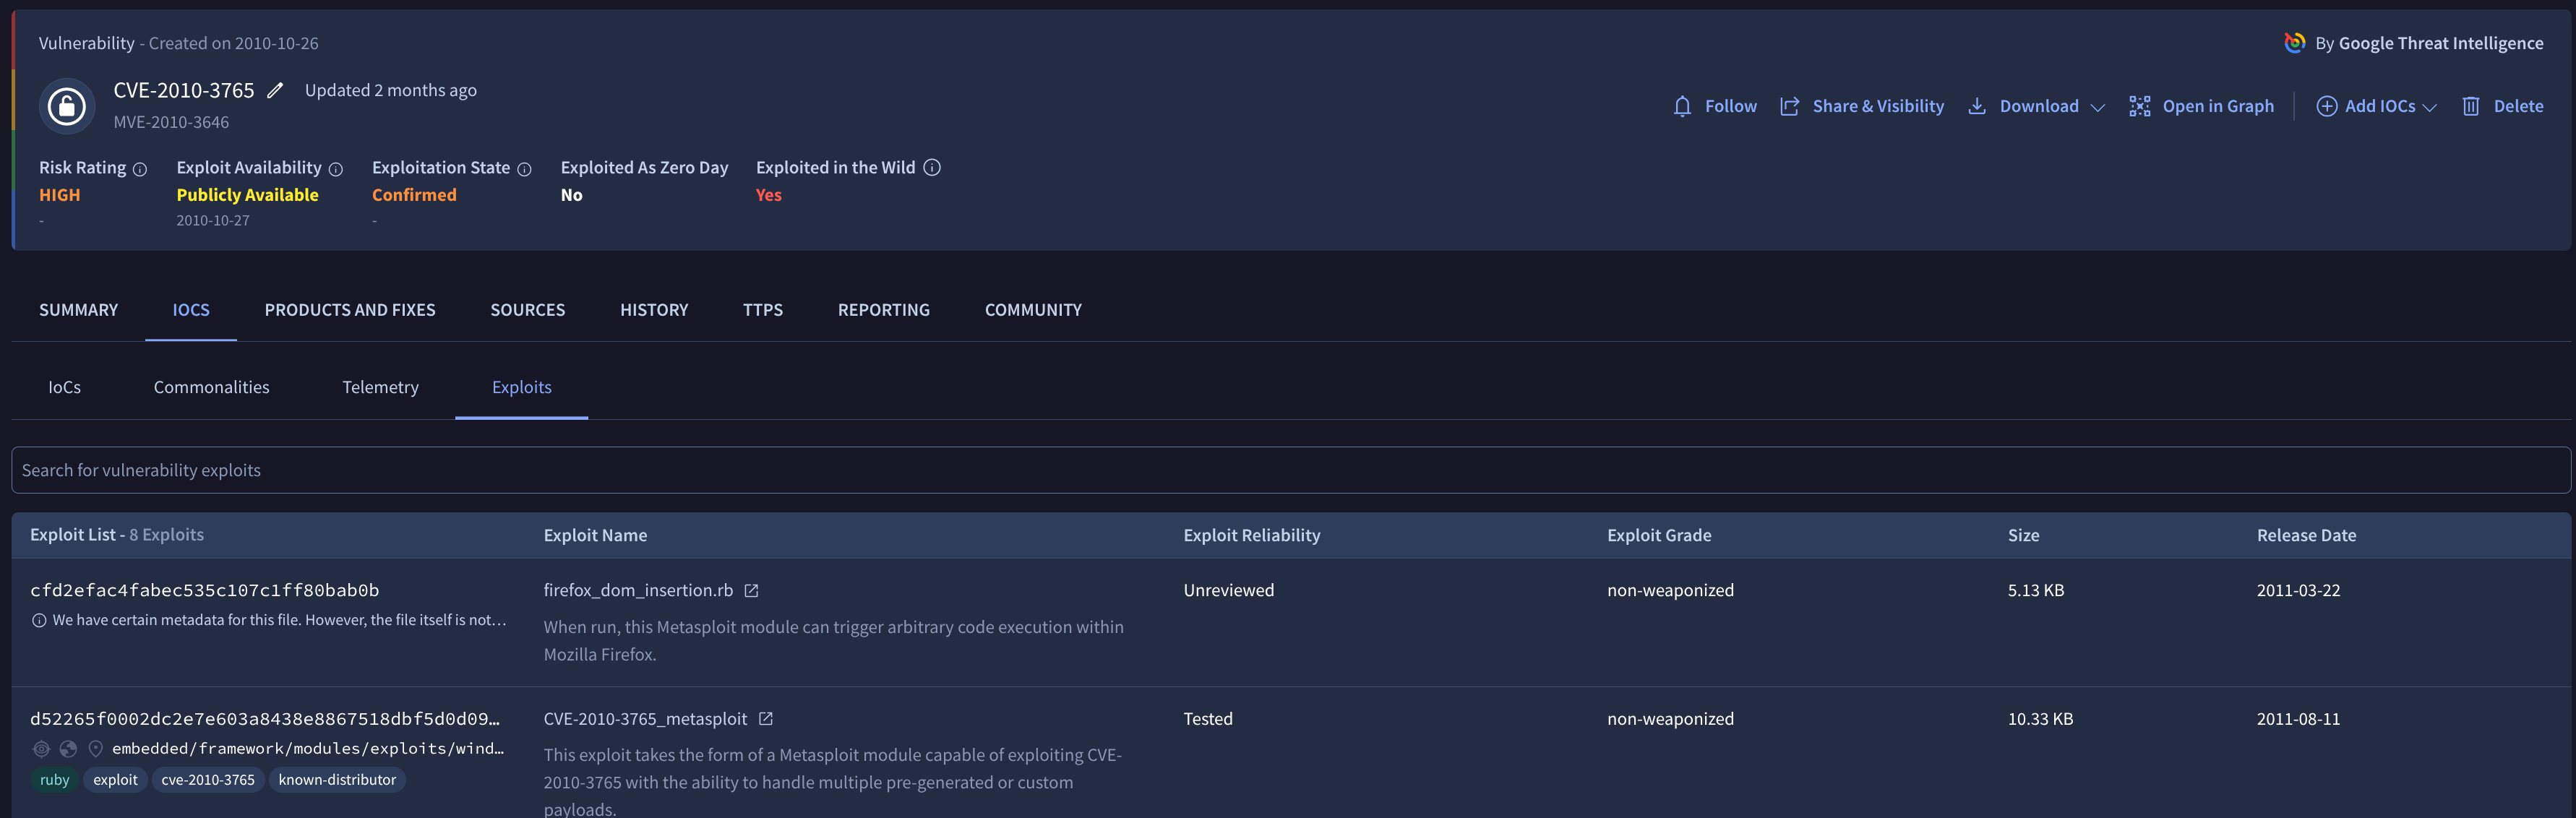Click the Add IOCs plus circle icon
Screen dimensions: 2576x818
(2326, 106)
